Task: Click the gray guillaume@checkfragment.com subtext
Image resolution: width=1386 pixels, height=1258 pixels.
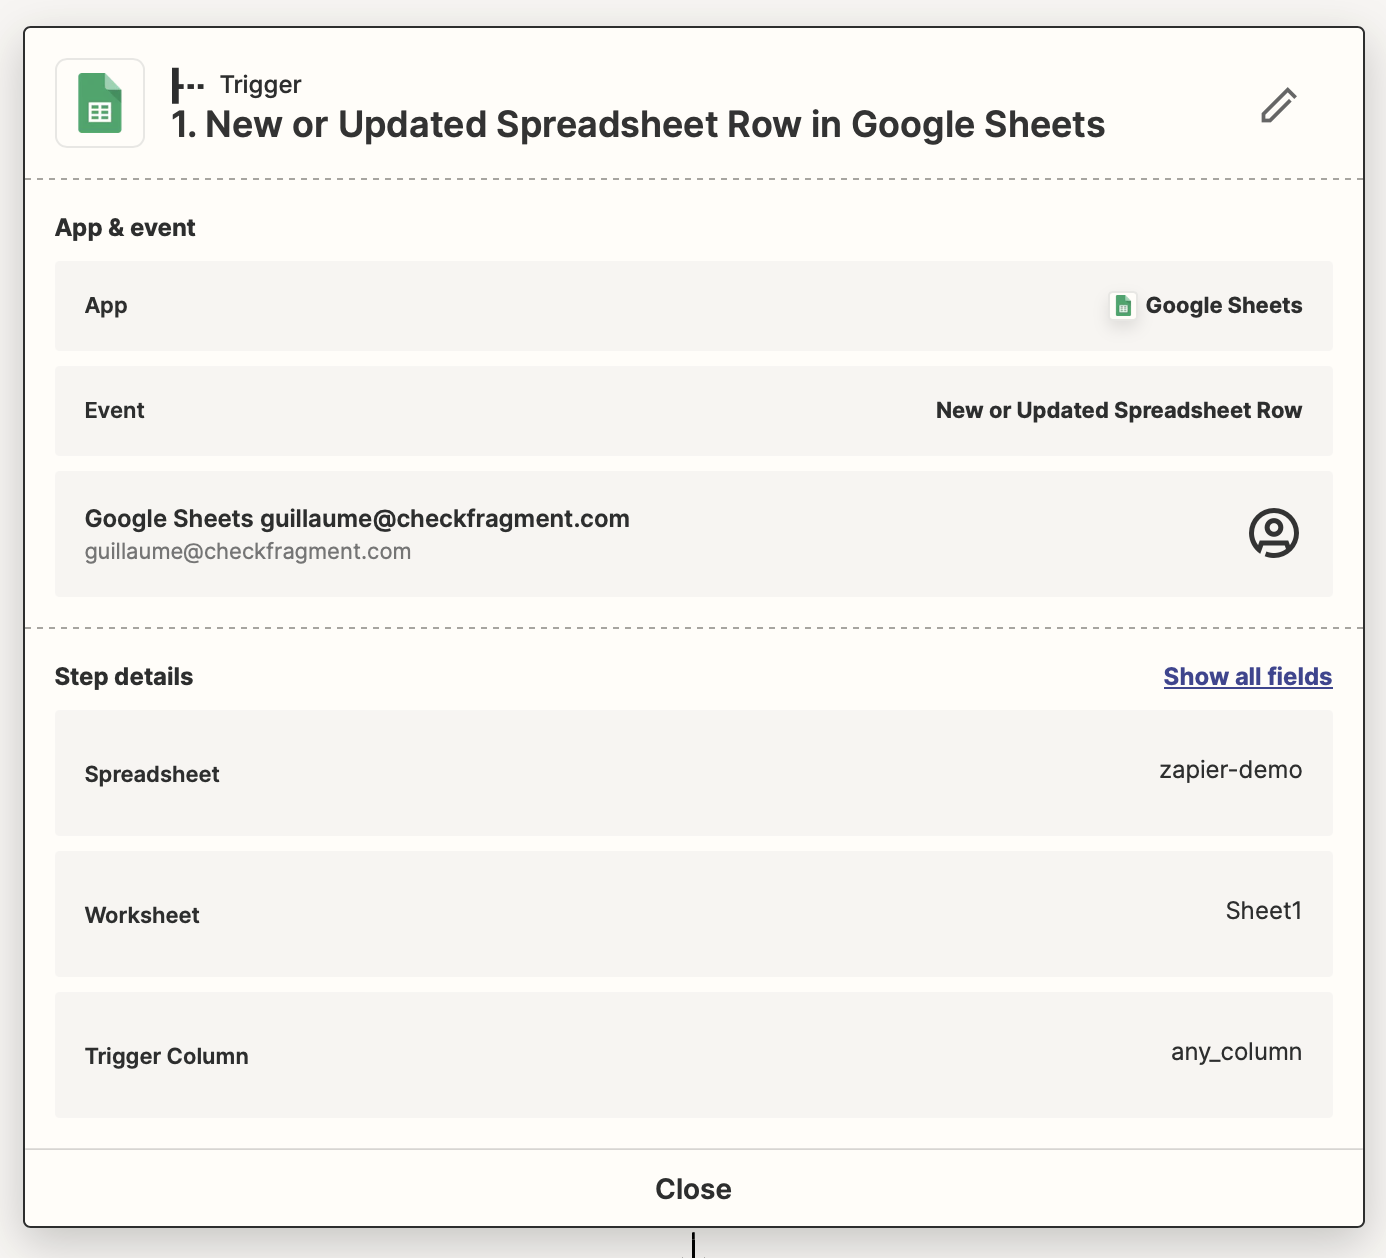Action: click(248, 552)
